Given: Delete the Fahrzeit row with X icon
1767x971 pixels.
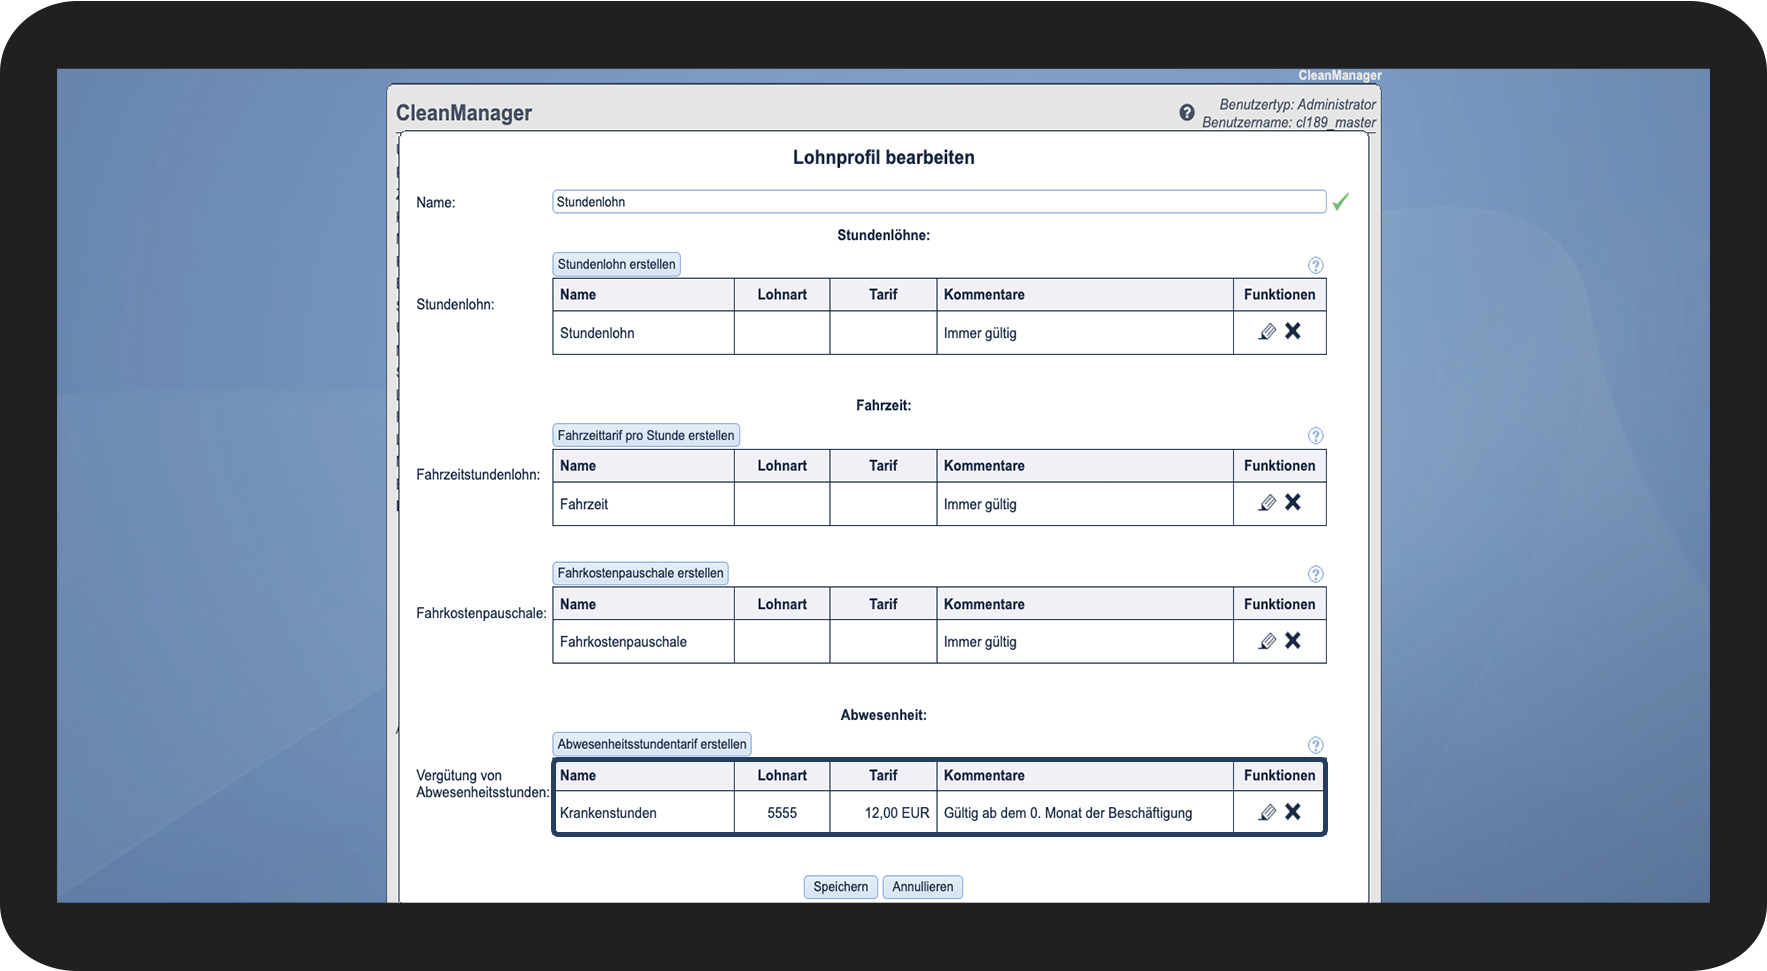Looking at the screenshot, I should (1293, 502).
